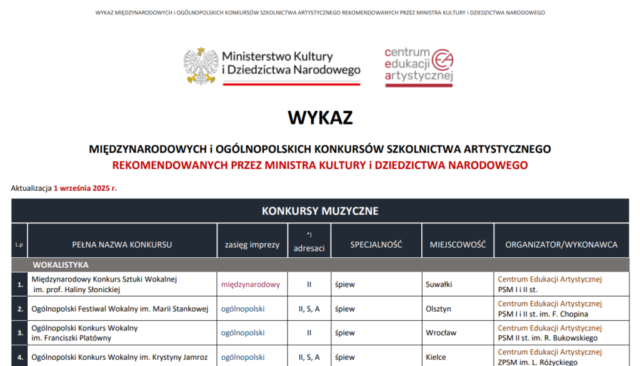Image resolution: width=640 pixels, height=366 pixels.
Task: Select the PEŁNA NAZWA KONKURSU column header
Action: tap(122, 244)
